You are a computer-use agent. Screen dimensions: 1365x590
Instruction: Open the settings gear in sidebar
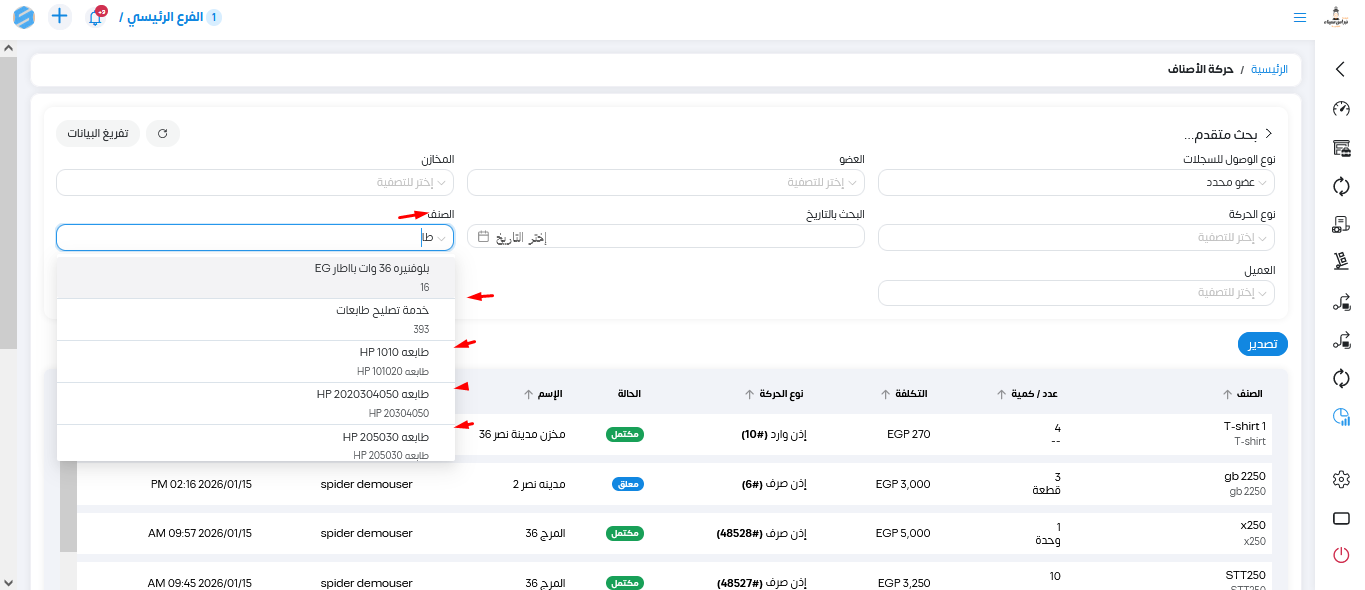point(1341,480)
